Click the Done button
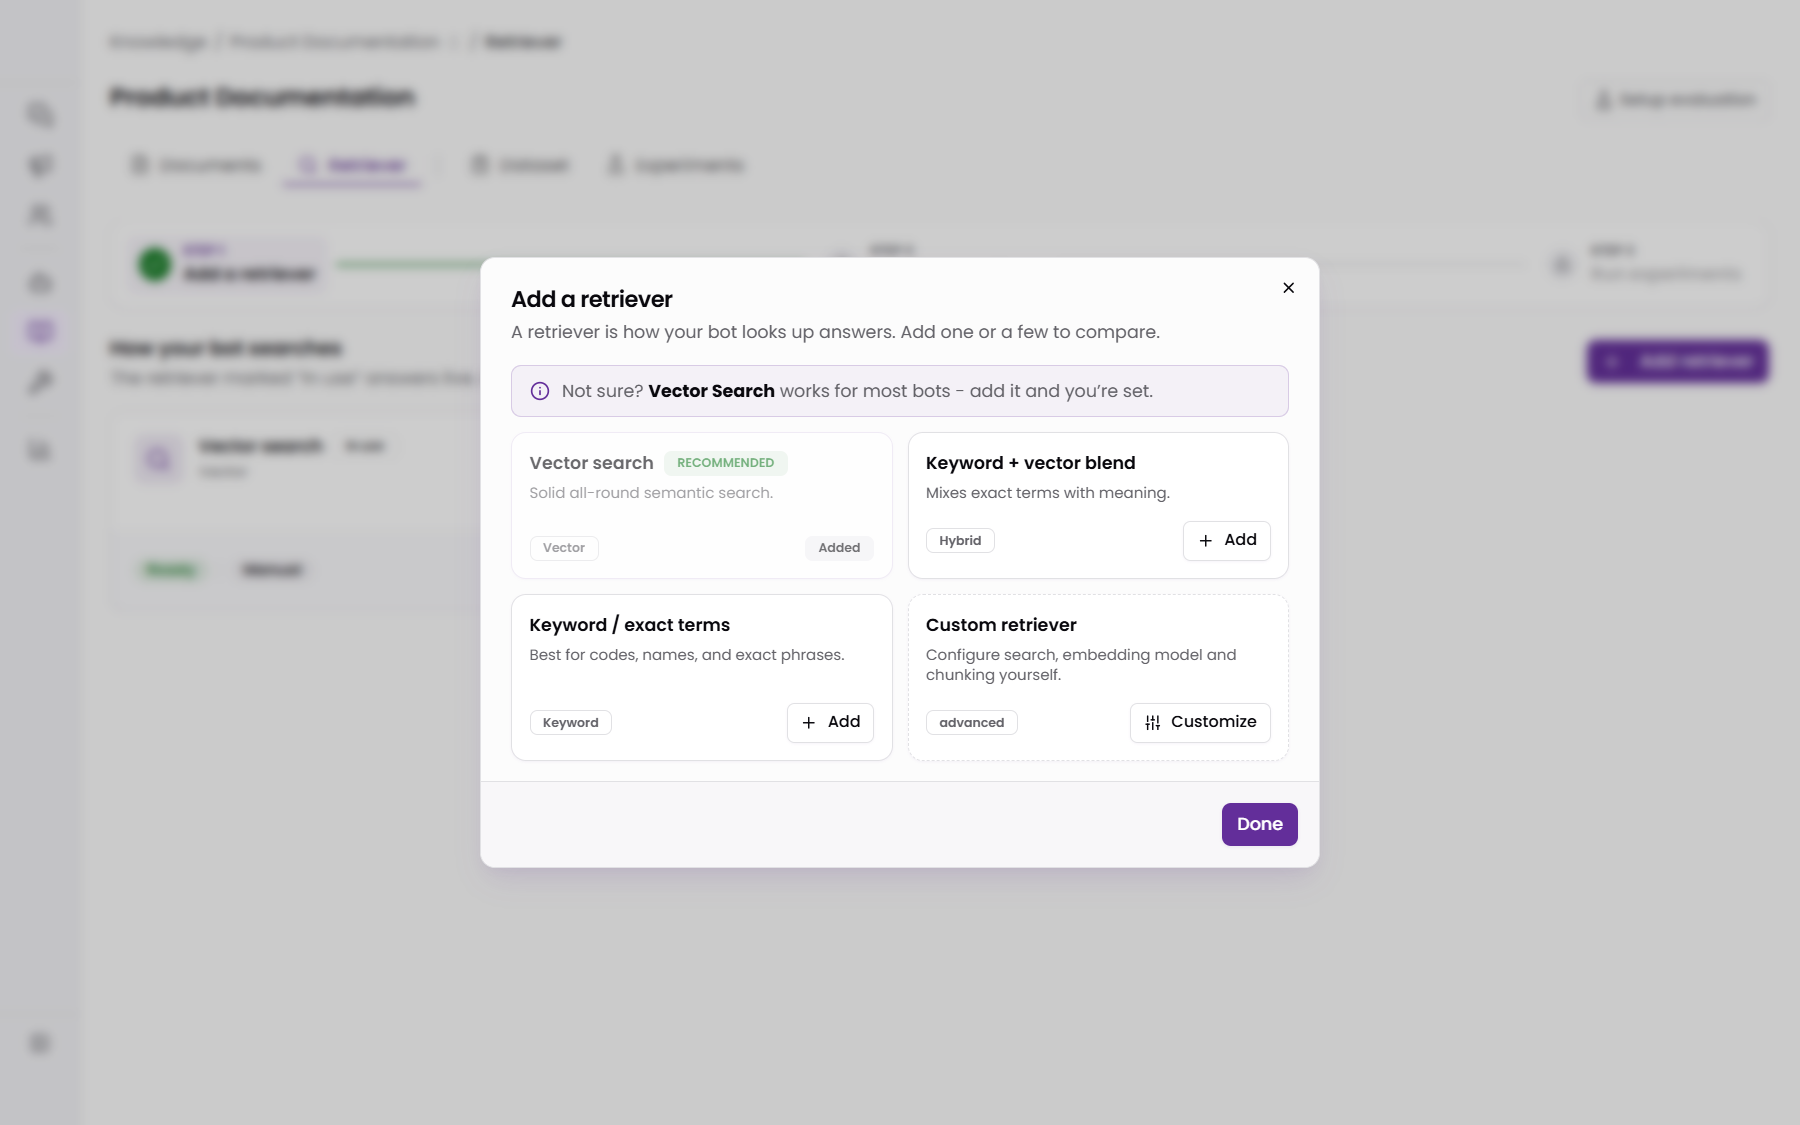The height and width of the screenshot is (1125, 1800). [x=1259, y=825]
